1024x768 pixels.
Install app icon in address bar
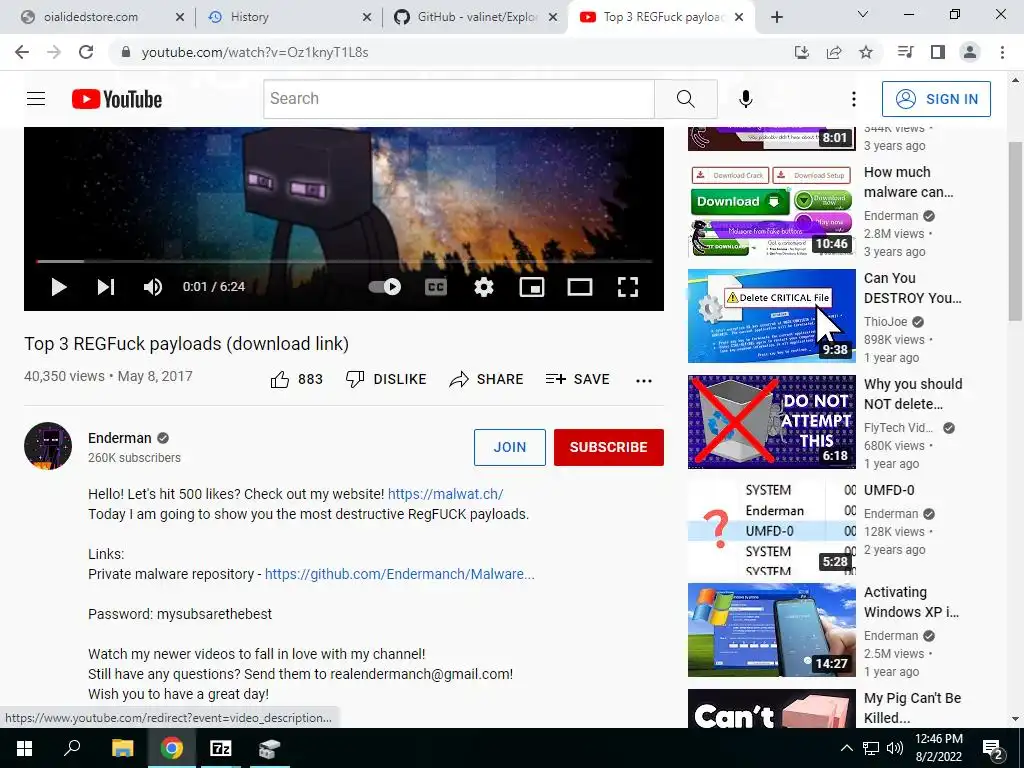point(802,52)
